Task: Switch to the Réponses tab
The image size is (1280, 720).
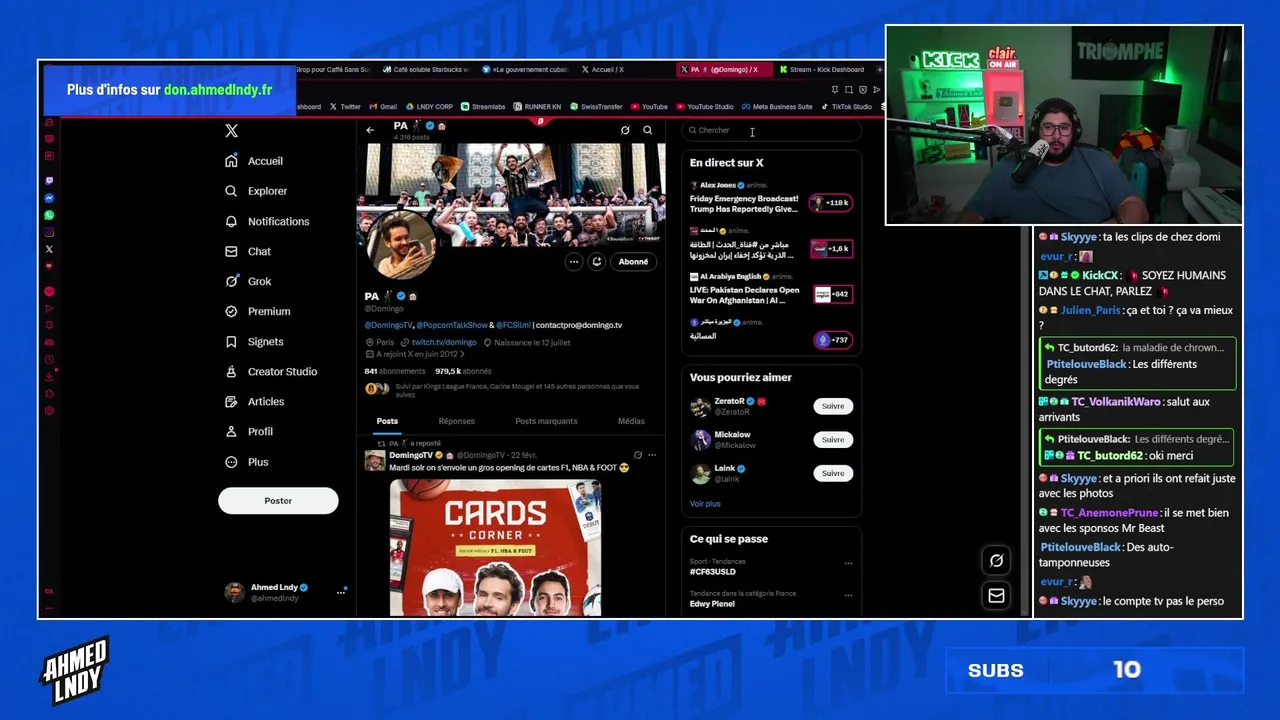Action: pyautogui.click(x=456, y=421)
